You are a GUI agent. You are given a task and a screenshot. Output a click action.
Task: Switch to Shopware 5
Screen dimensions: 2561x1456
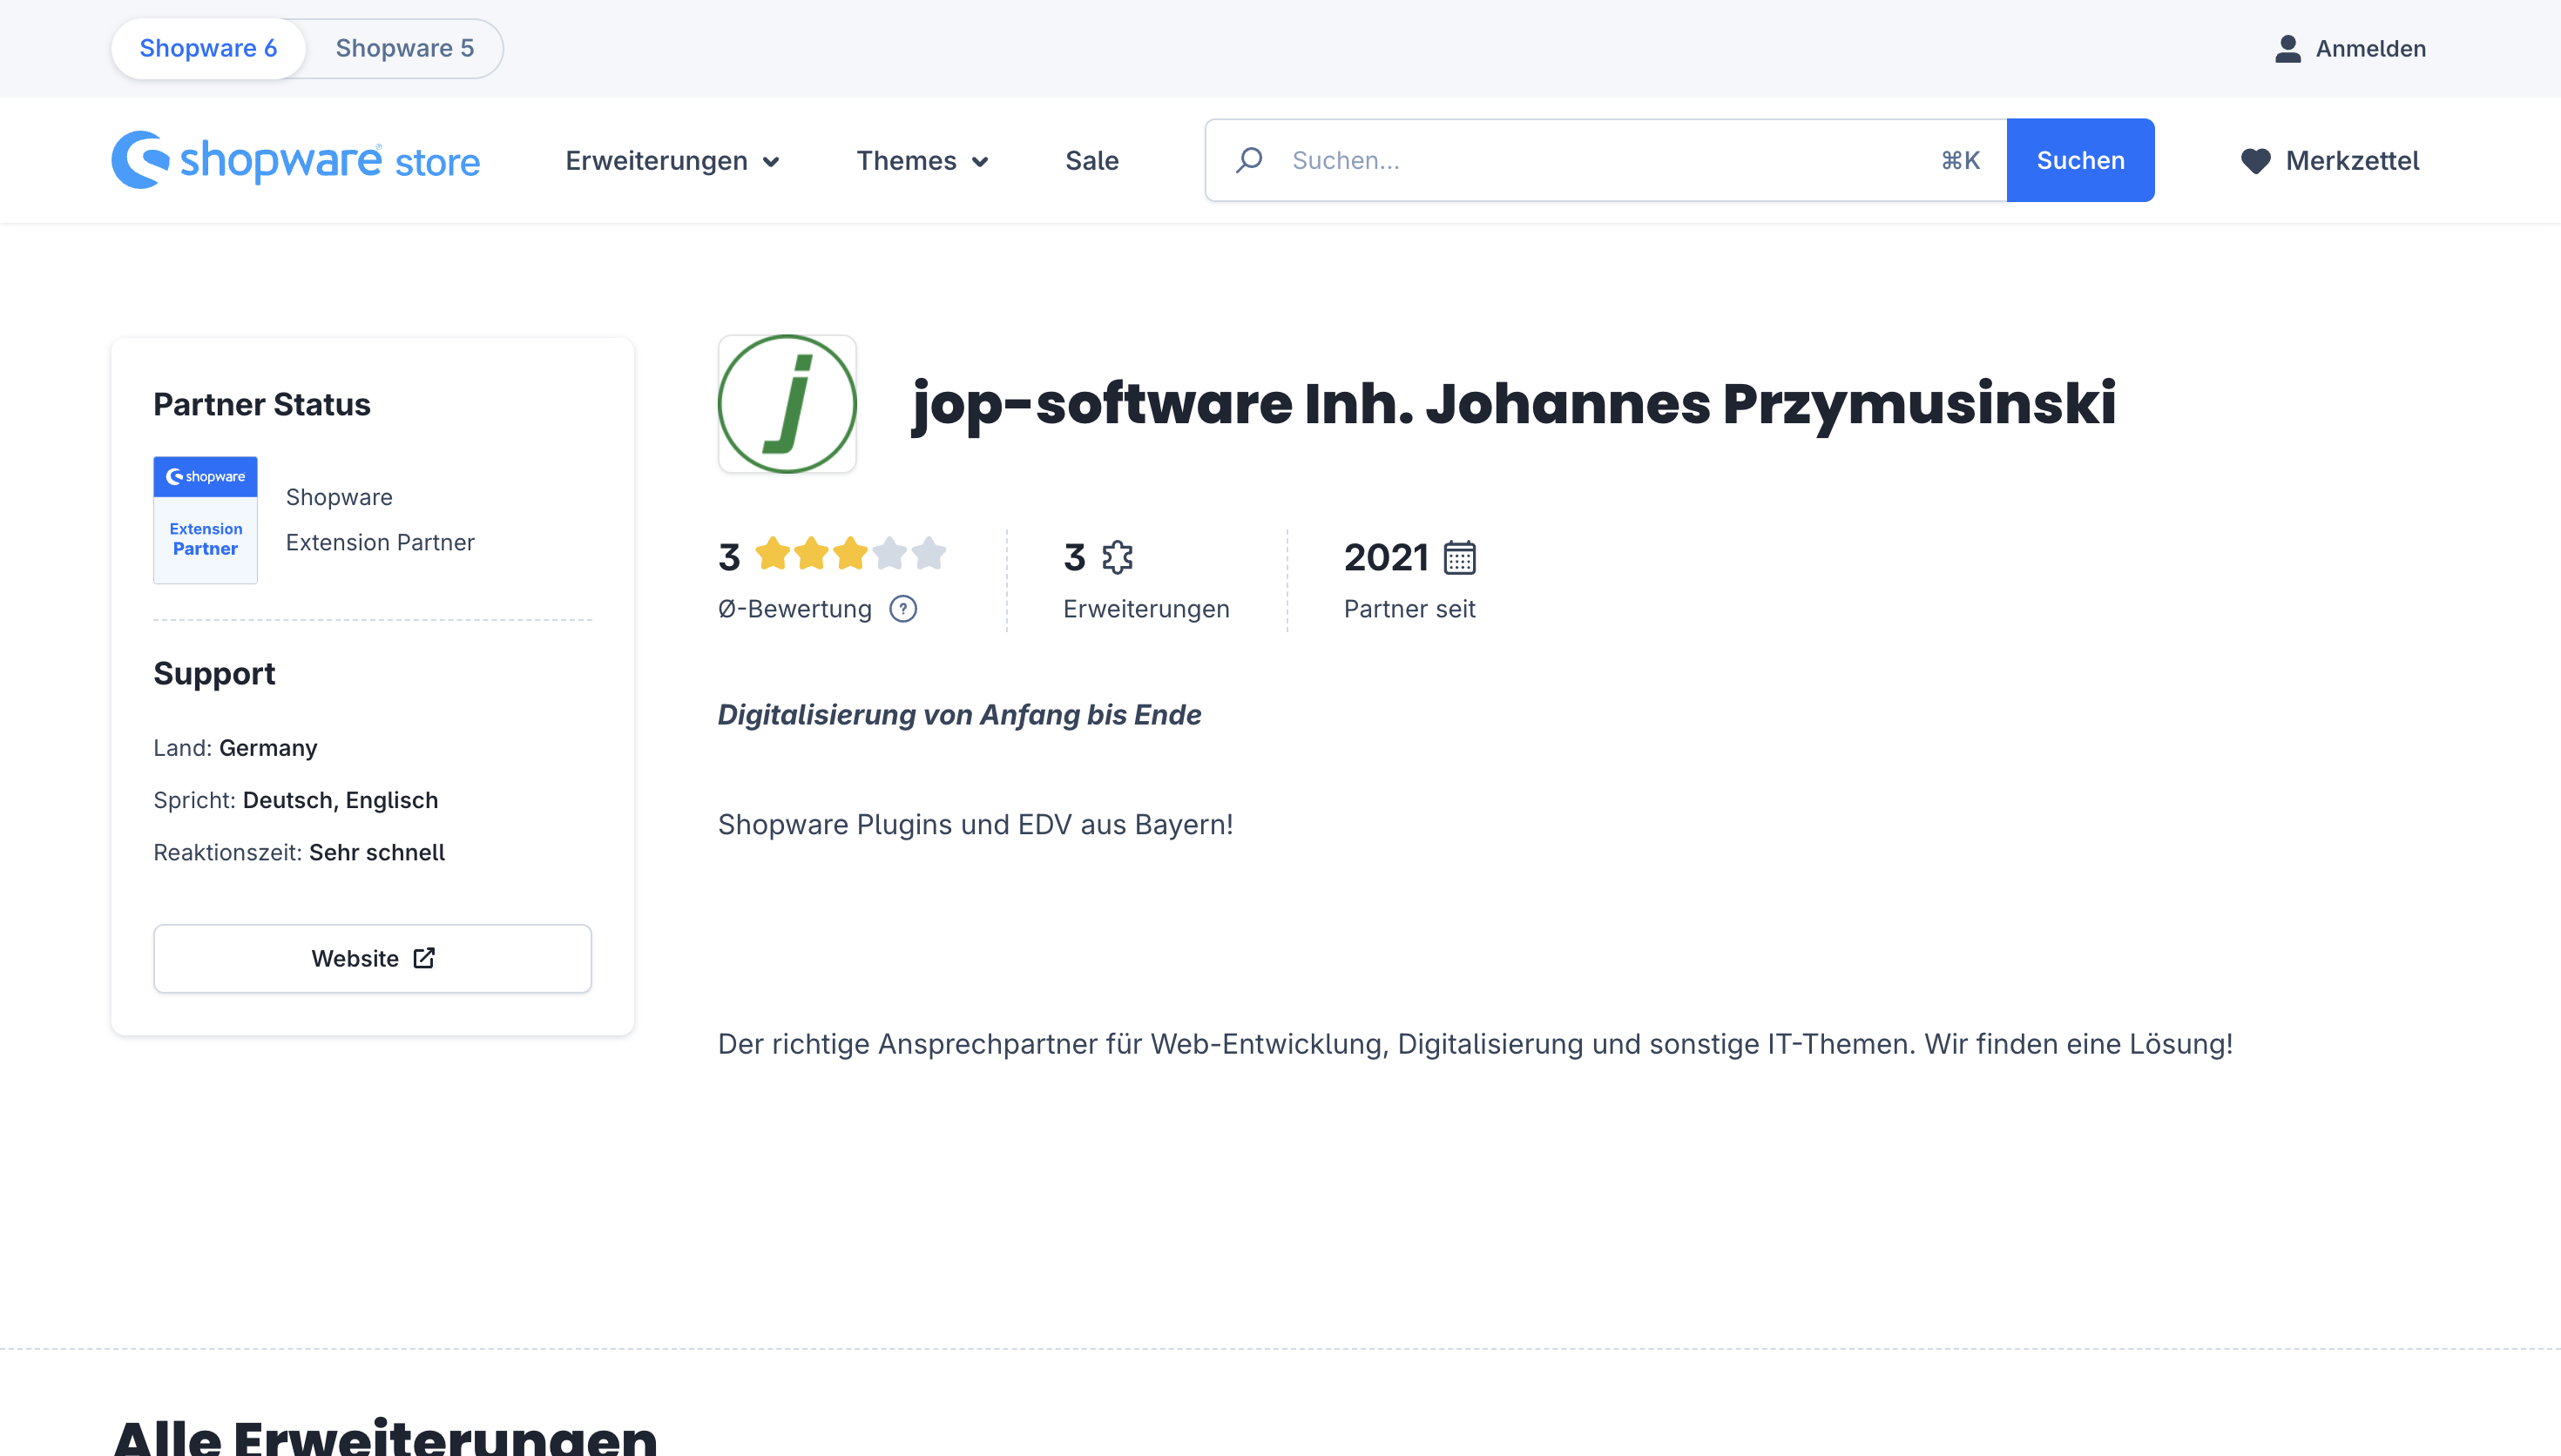click(404, 47)
